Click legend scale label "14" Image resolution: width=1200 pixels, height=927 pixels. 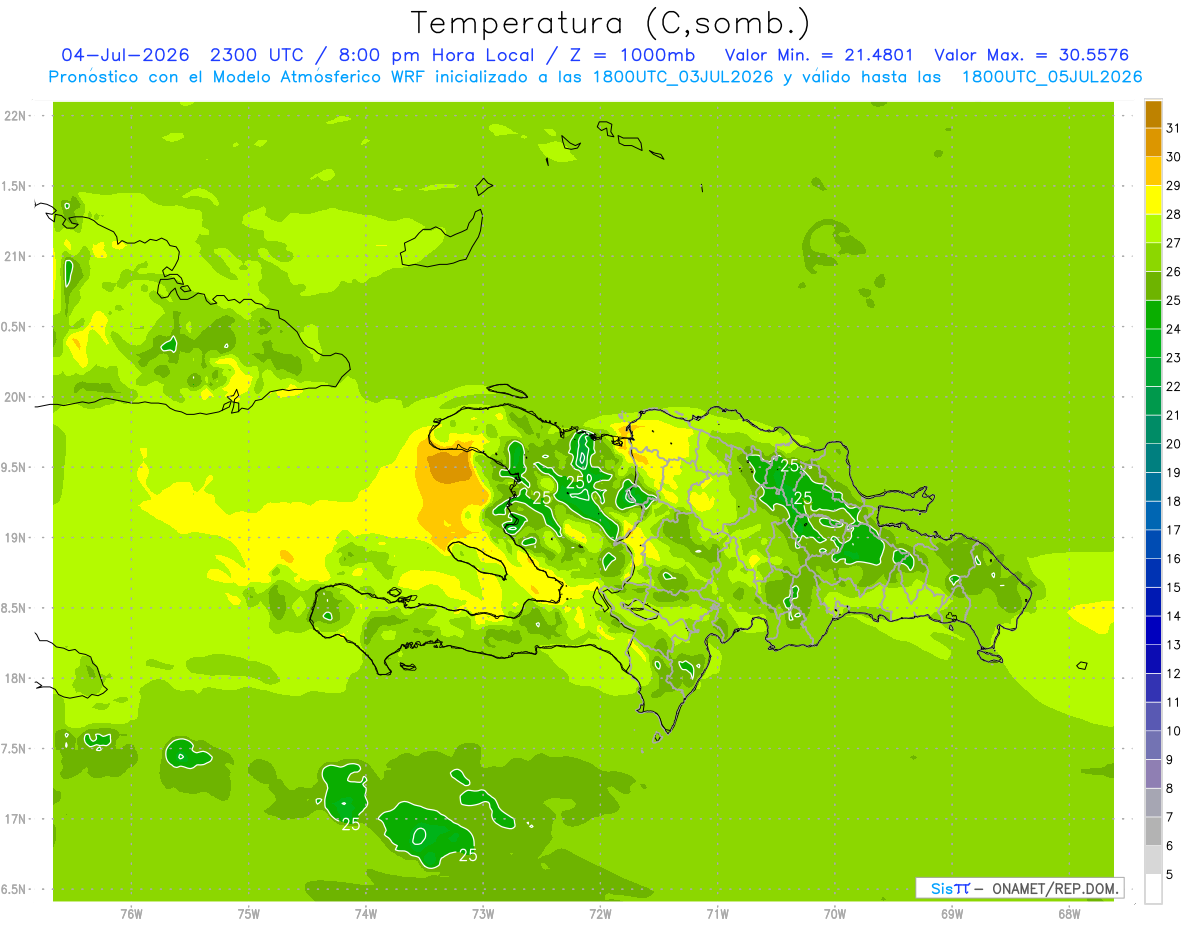[x=1173, y=617]
